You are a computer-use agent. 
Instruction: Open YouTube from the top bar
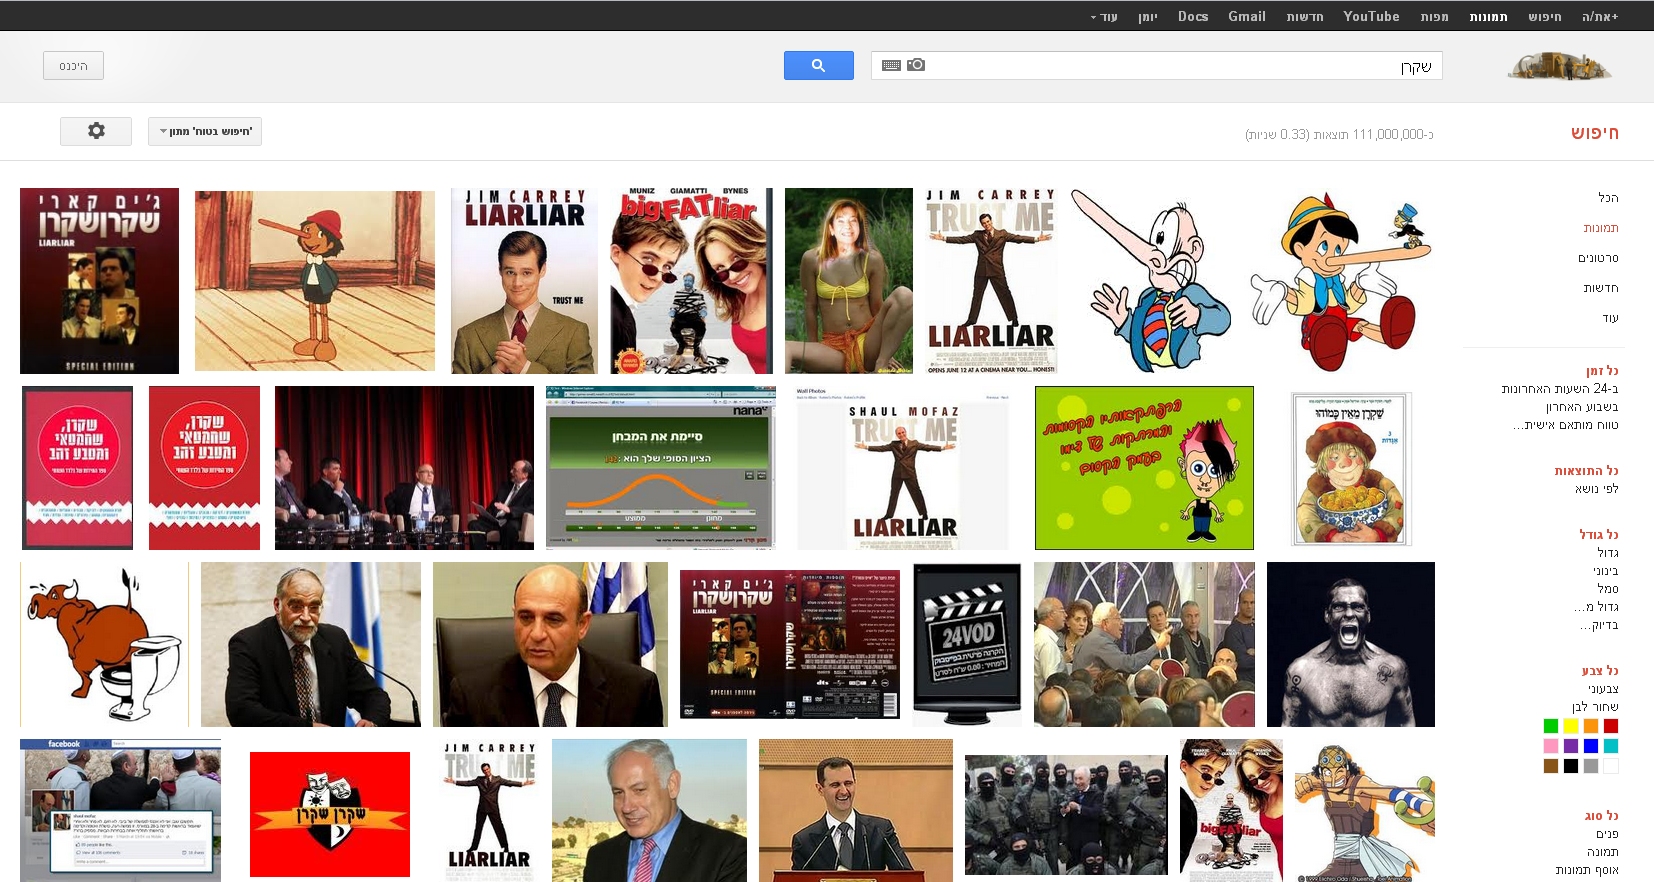pyautogui.click(x=1371, y=16)
